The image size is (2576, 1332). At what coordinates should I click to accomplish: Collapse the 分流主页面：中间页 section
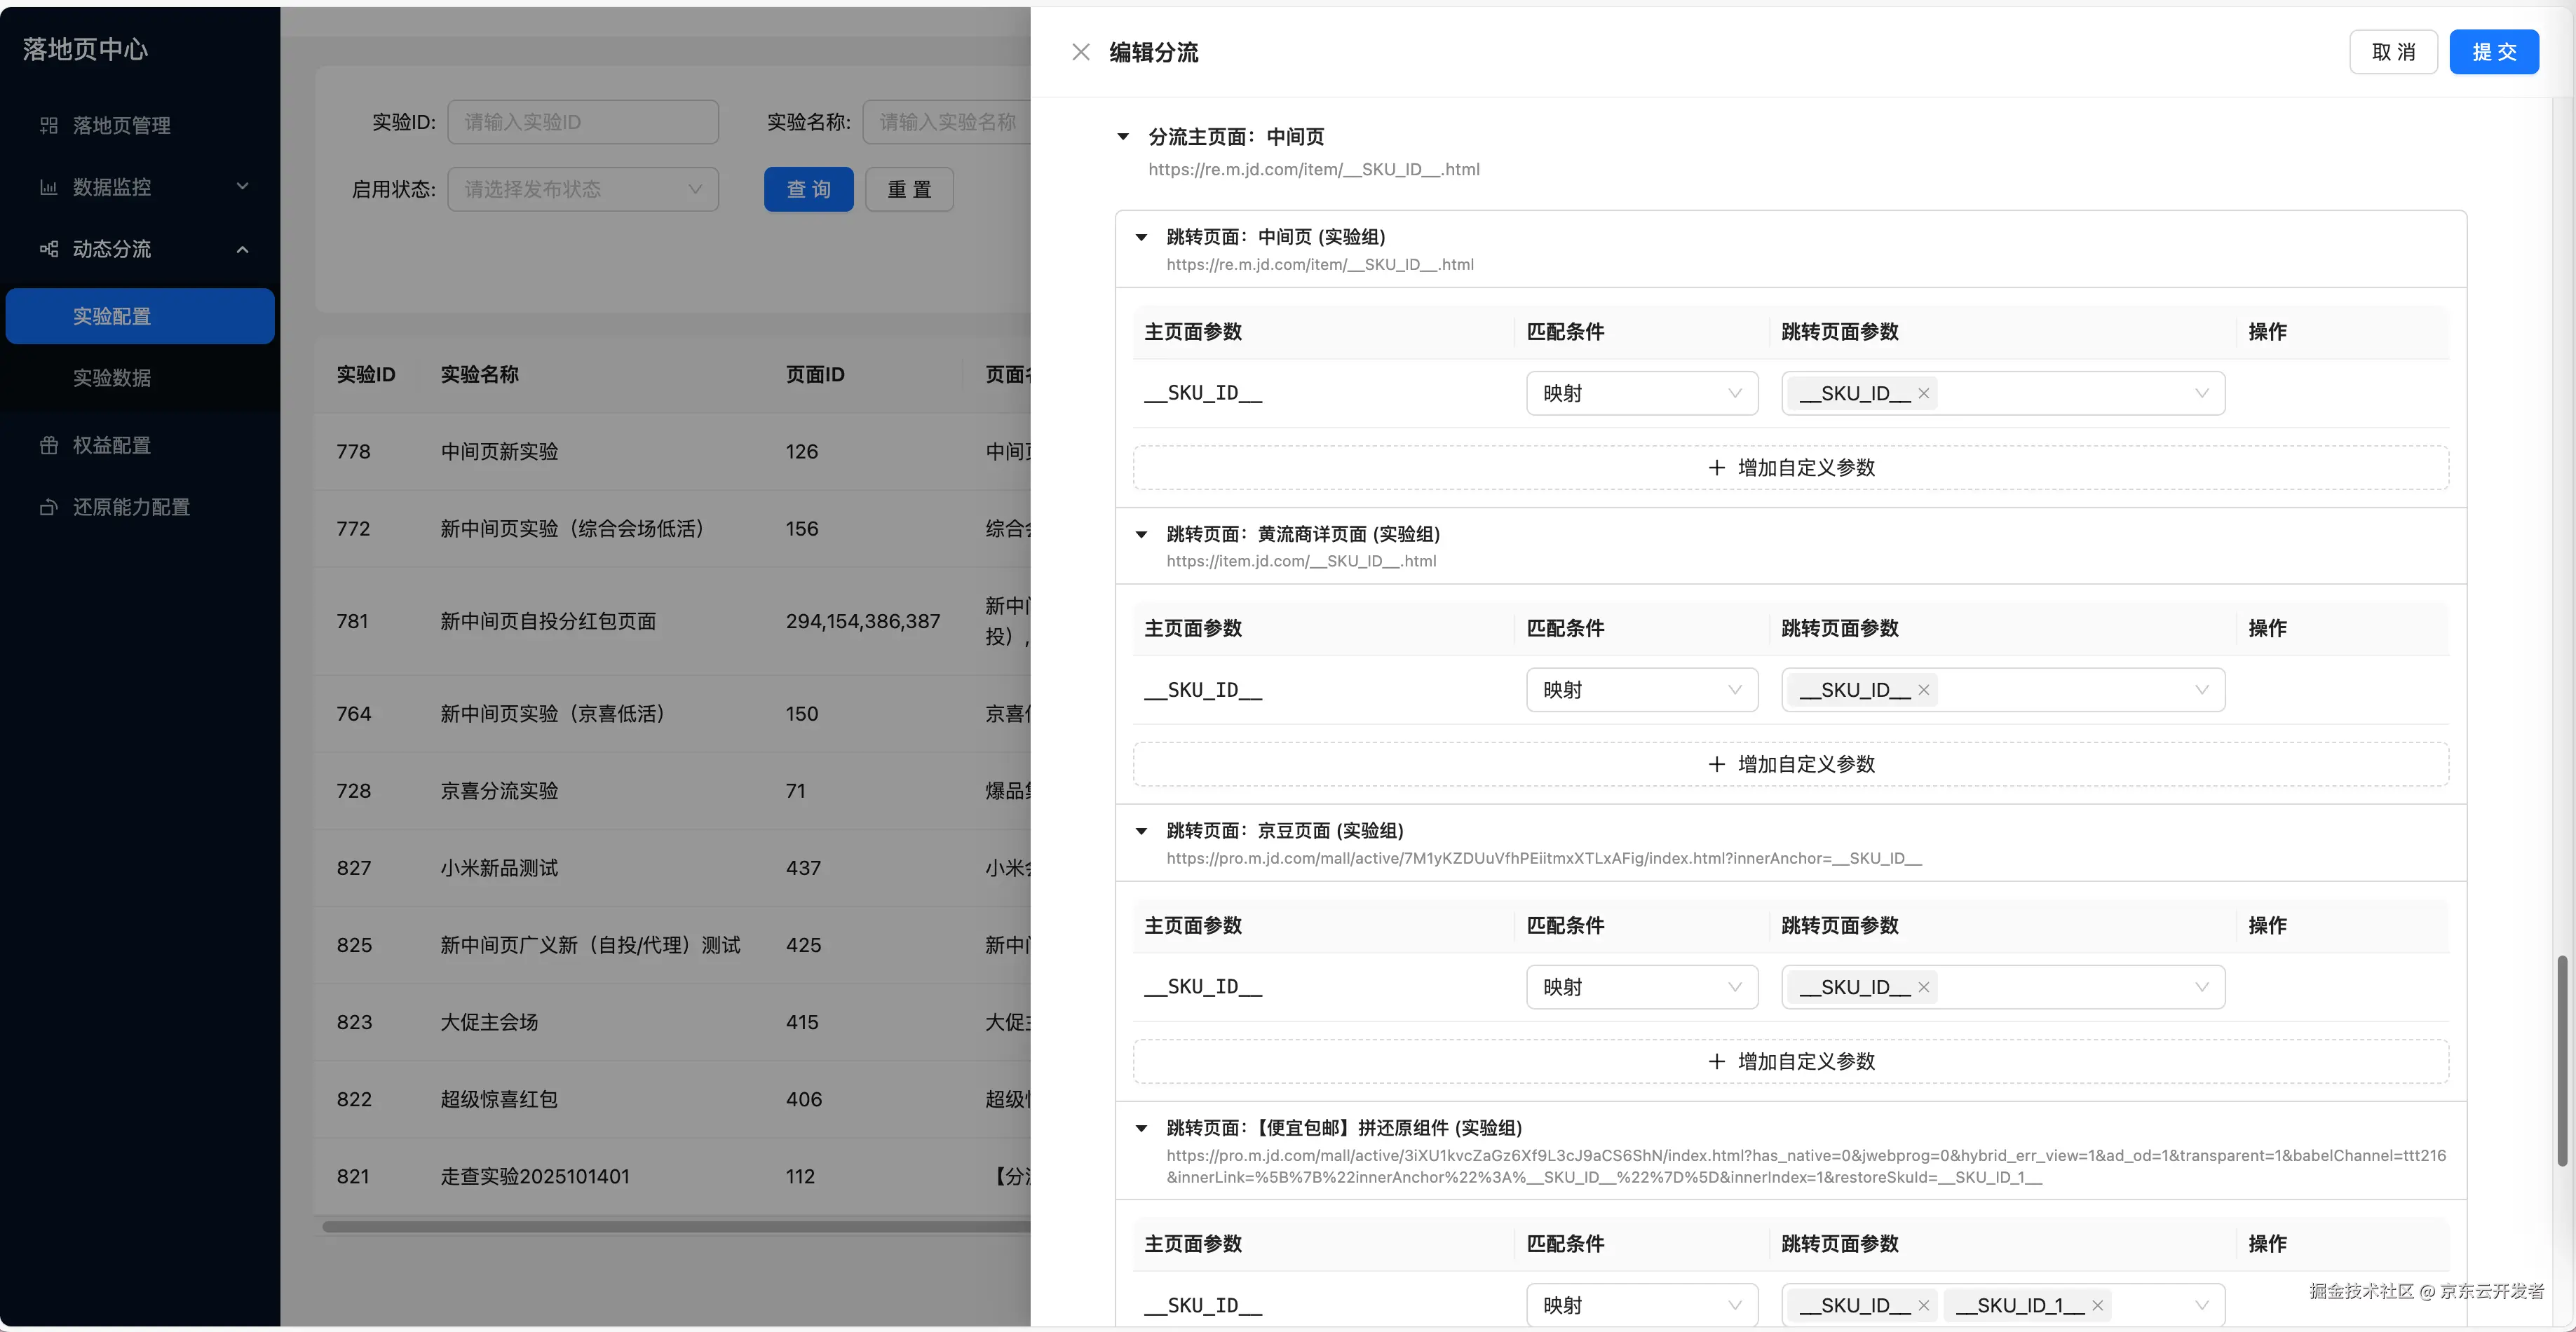pyautogui.click(x=1123, y=137)
